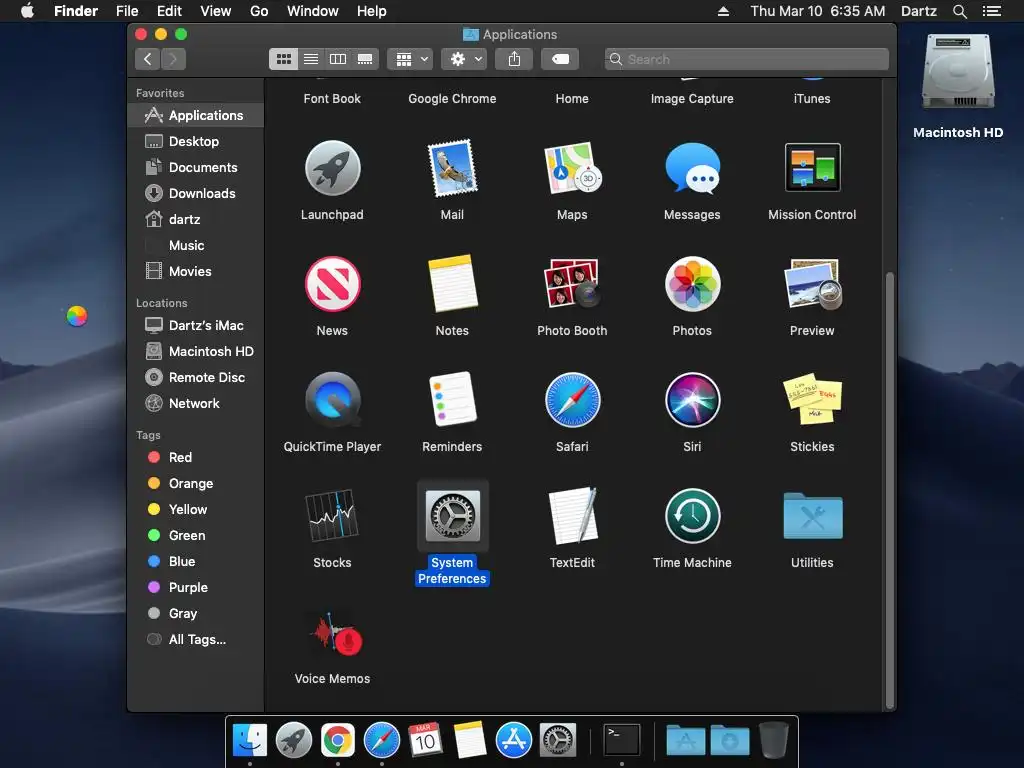This screenshot has width=1024, height=768.
Task: Open the Action gear dropdown menu
Action: pyautogui.click(x=464, y=59)
